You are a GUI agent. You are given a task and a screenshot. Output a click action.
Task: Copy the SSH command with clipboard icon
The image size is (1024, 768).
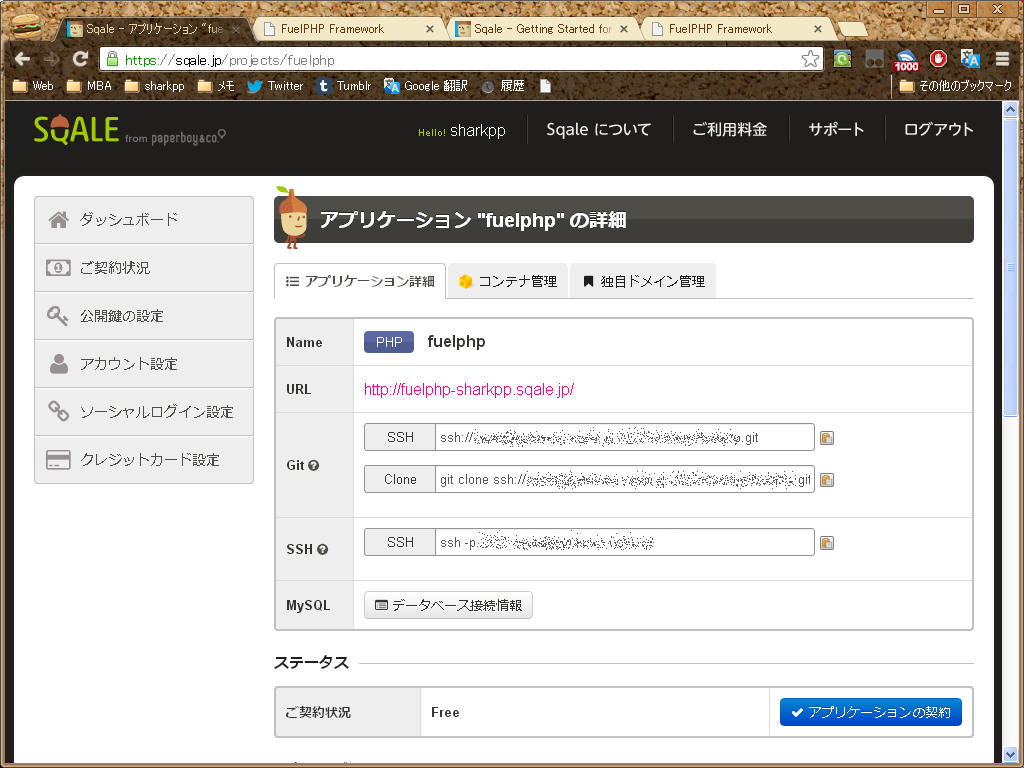(x=827, y=543)
